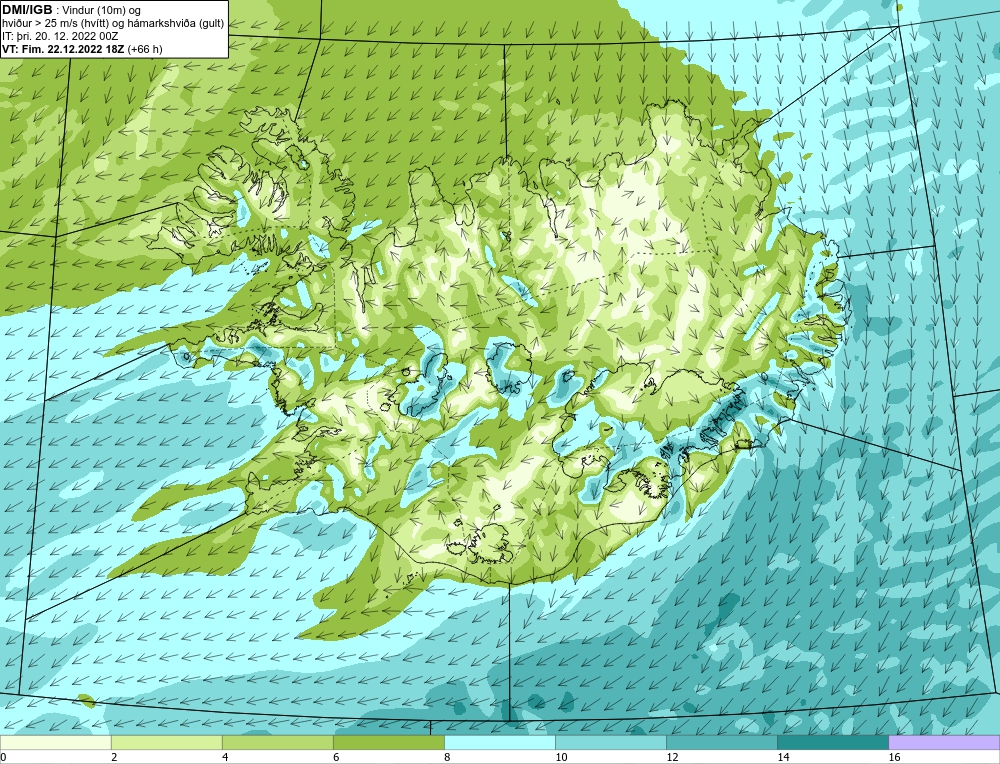This screenshot has width=1000, height=764.
Task: Click the 'hviður > 25 m/s (hvítt)' line
Action: tap(55, 24)
